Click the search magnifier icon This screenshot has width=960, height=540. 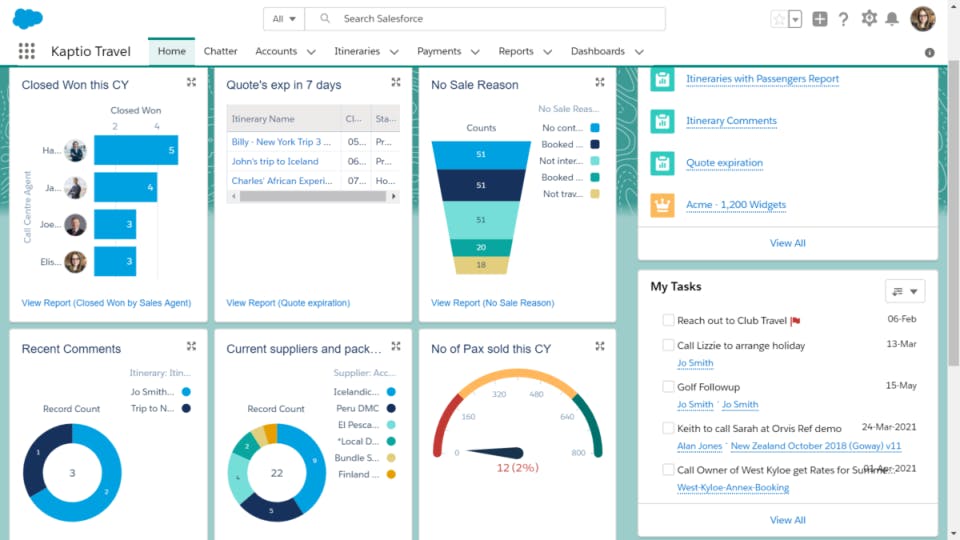click(x=325, y=18)
